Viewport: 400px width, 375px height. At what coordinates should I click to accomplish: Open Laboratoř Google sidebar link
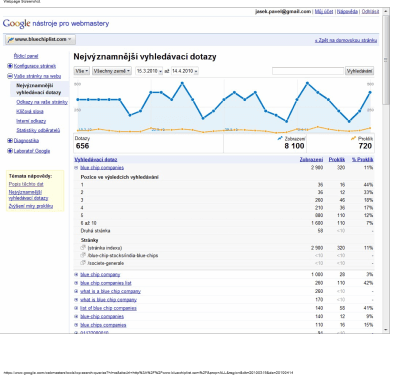pos(32,151)
